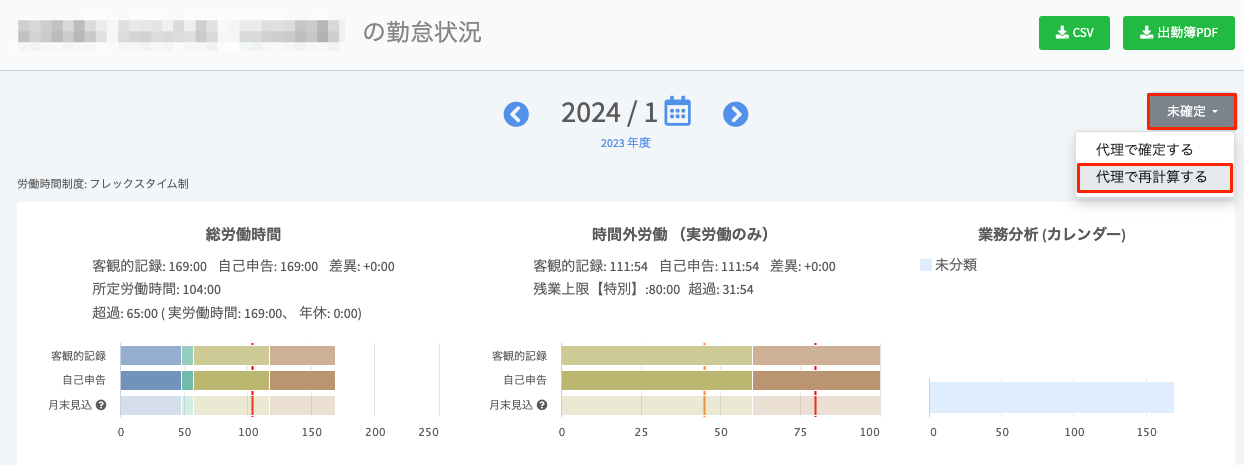Screen dimensions: 1244x465
Task: Click olive segment of 客観的記録 bar in 時間外労働
Action: point(655,356)
